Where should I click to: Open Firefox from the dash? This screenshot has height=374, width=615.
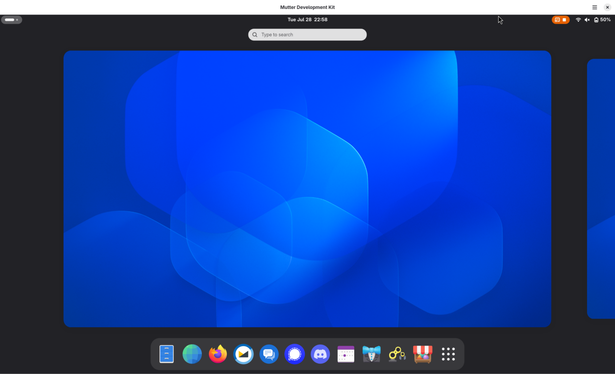point(218,354)
